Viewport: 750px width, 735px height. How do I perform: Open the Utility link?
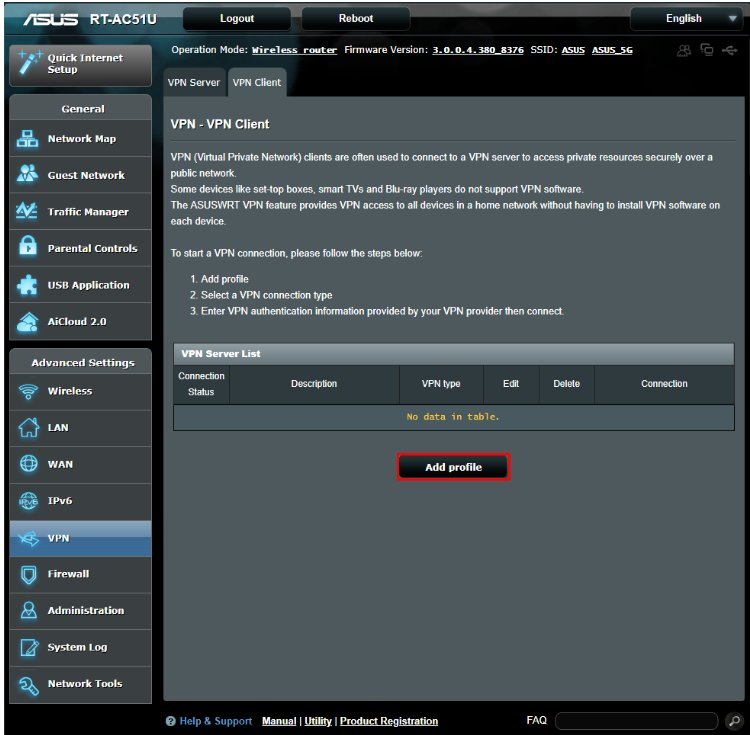point(318,721)
